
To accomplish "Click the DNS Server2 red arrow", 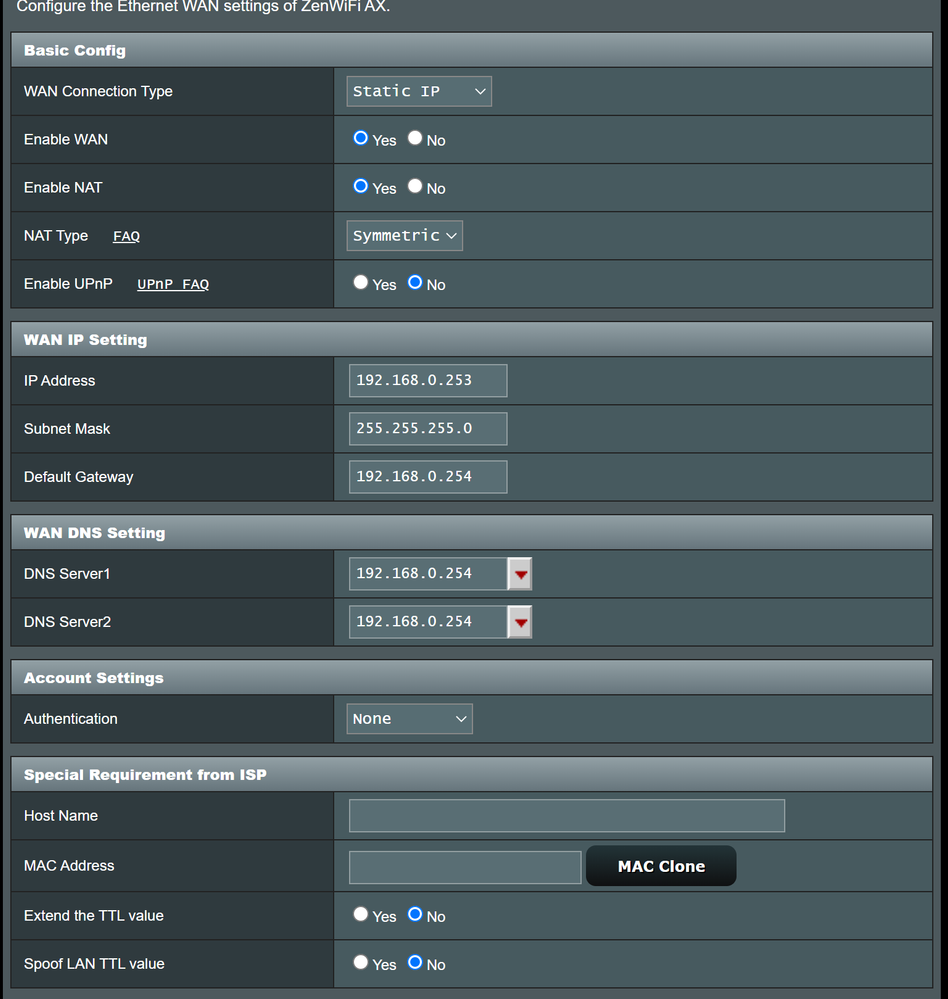I will (x=520, y=622).
